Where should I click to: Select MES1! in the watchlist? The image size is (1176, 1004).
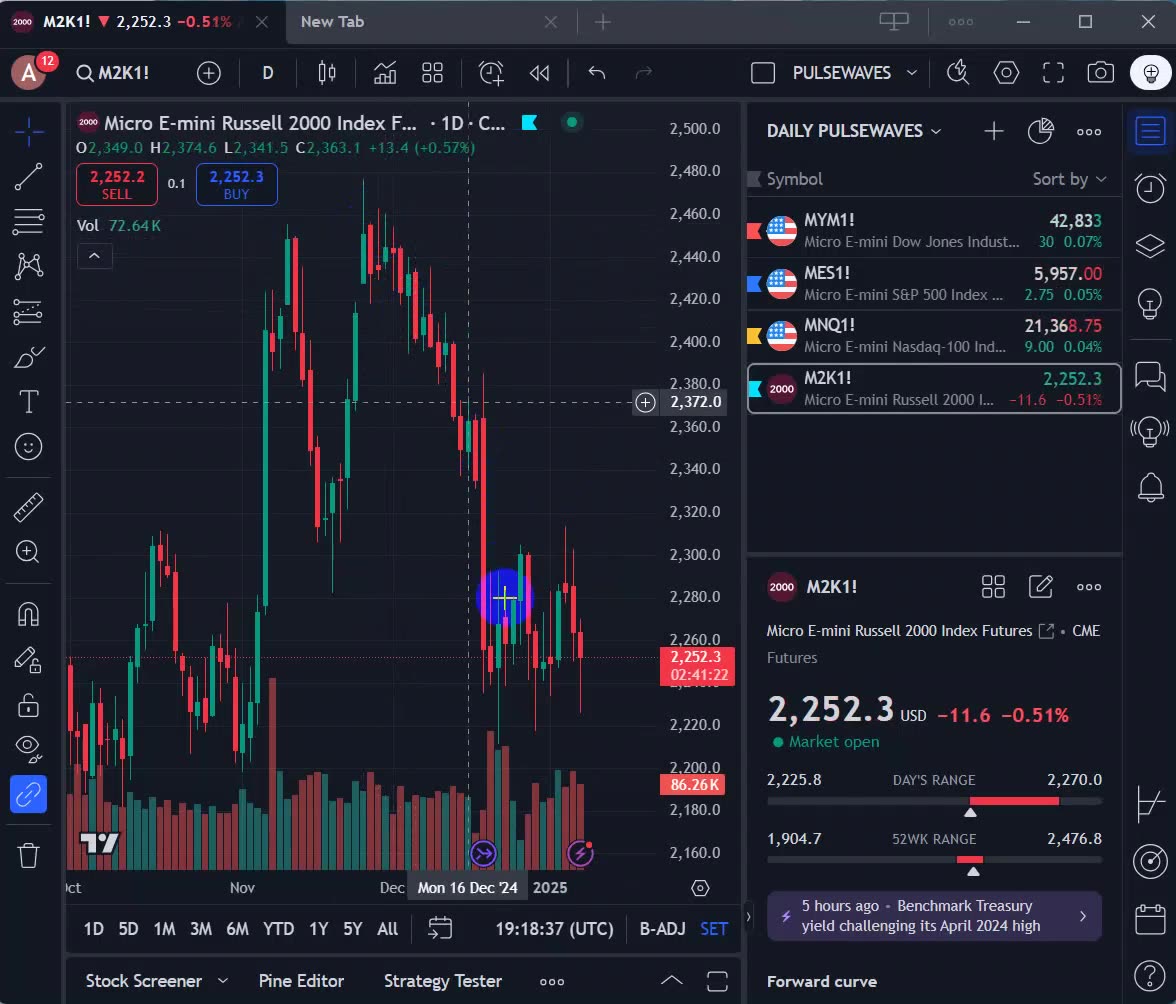[934, 283]
